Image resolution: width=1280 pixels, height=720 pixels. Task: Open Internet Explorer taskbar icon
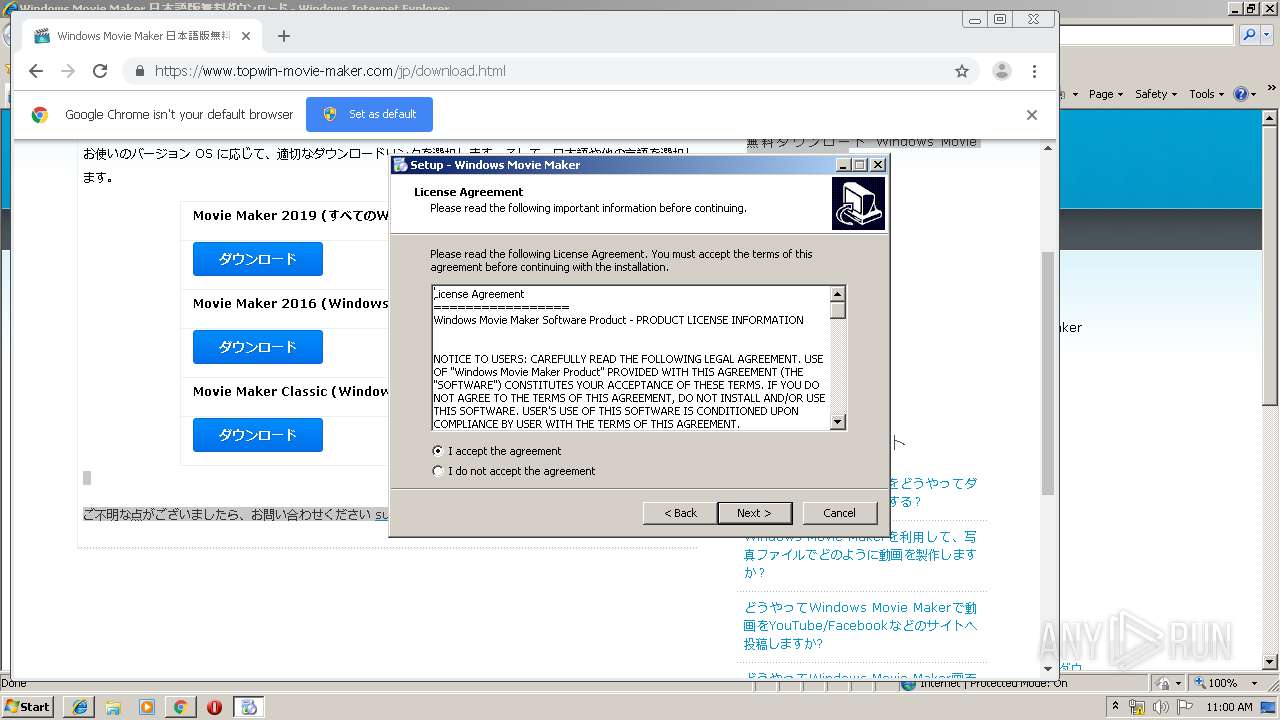click(x=80, y=707)
